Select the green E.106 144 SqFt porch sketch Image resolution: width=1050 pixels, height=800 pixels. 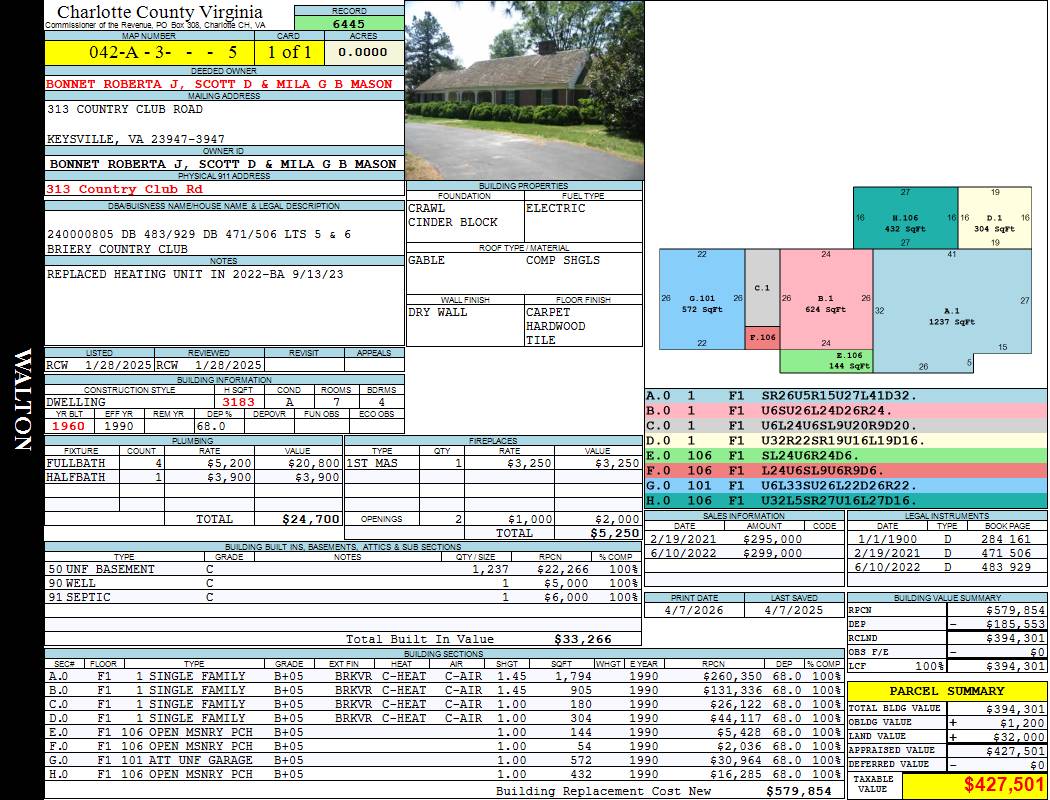[825, 360]
